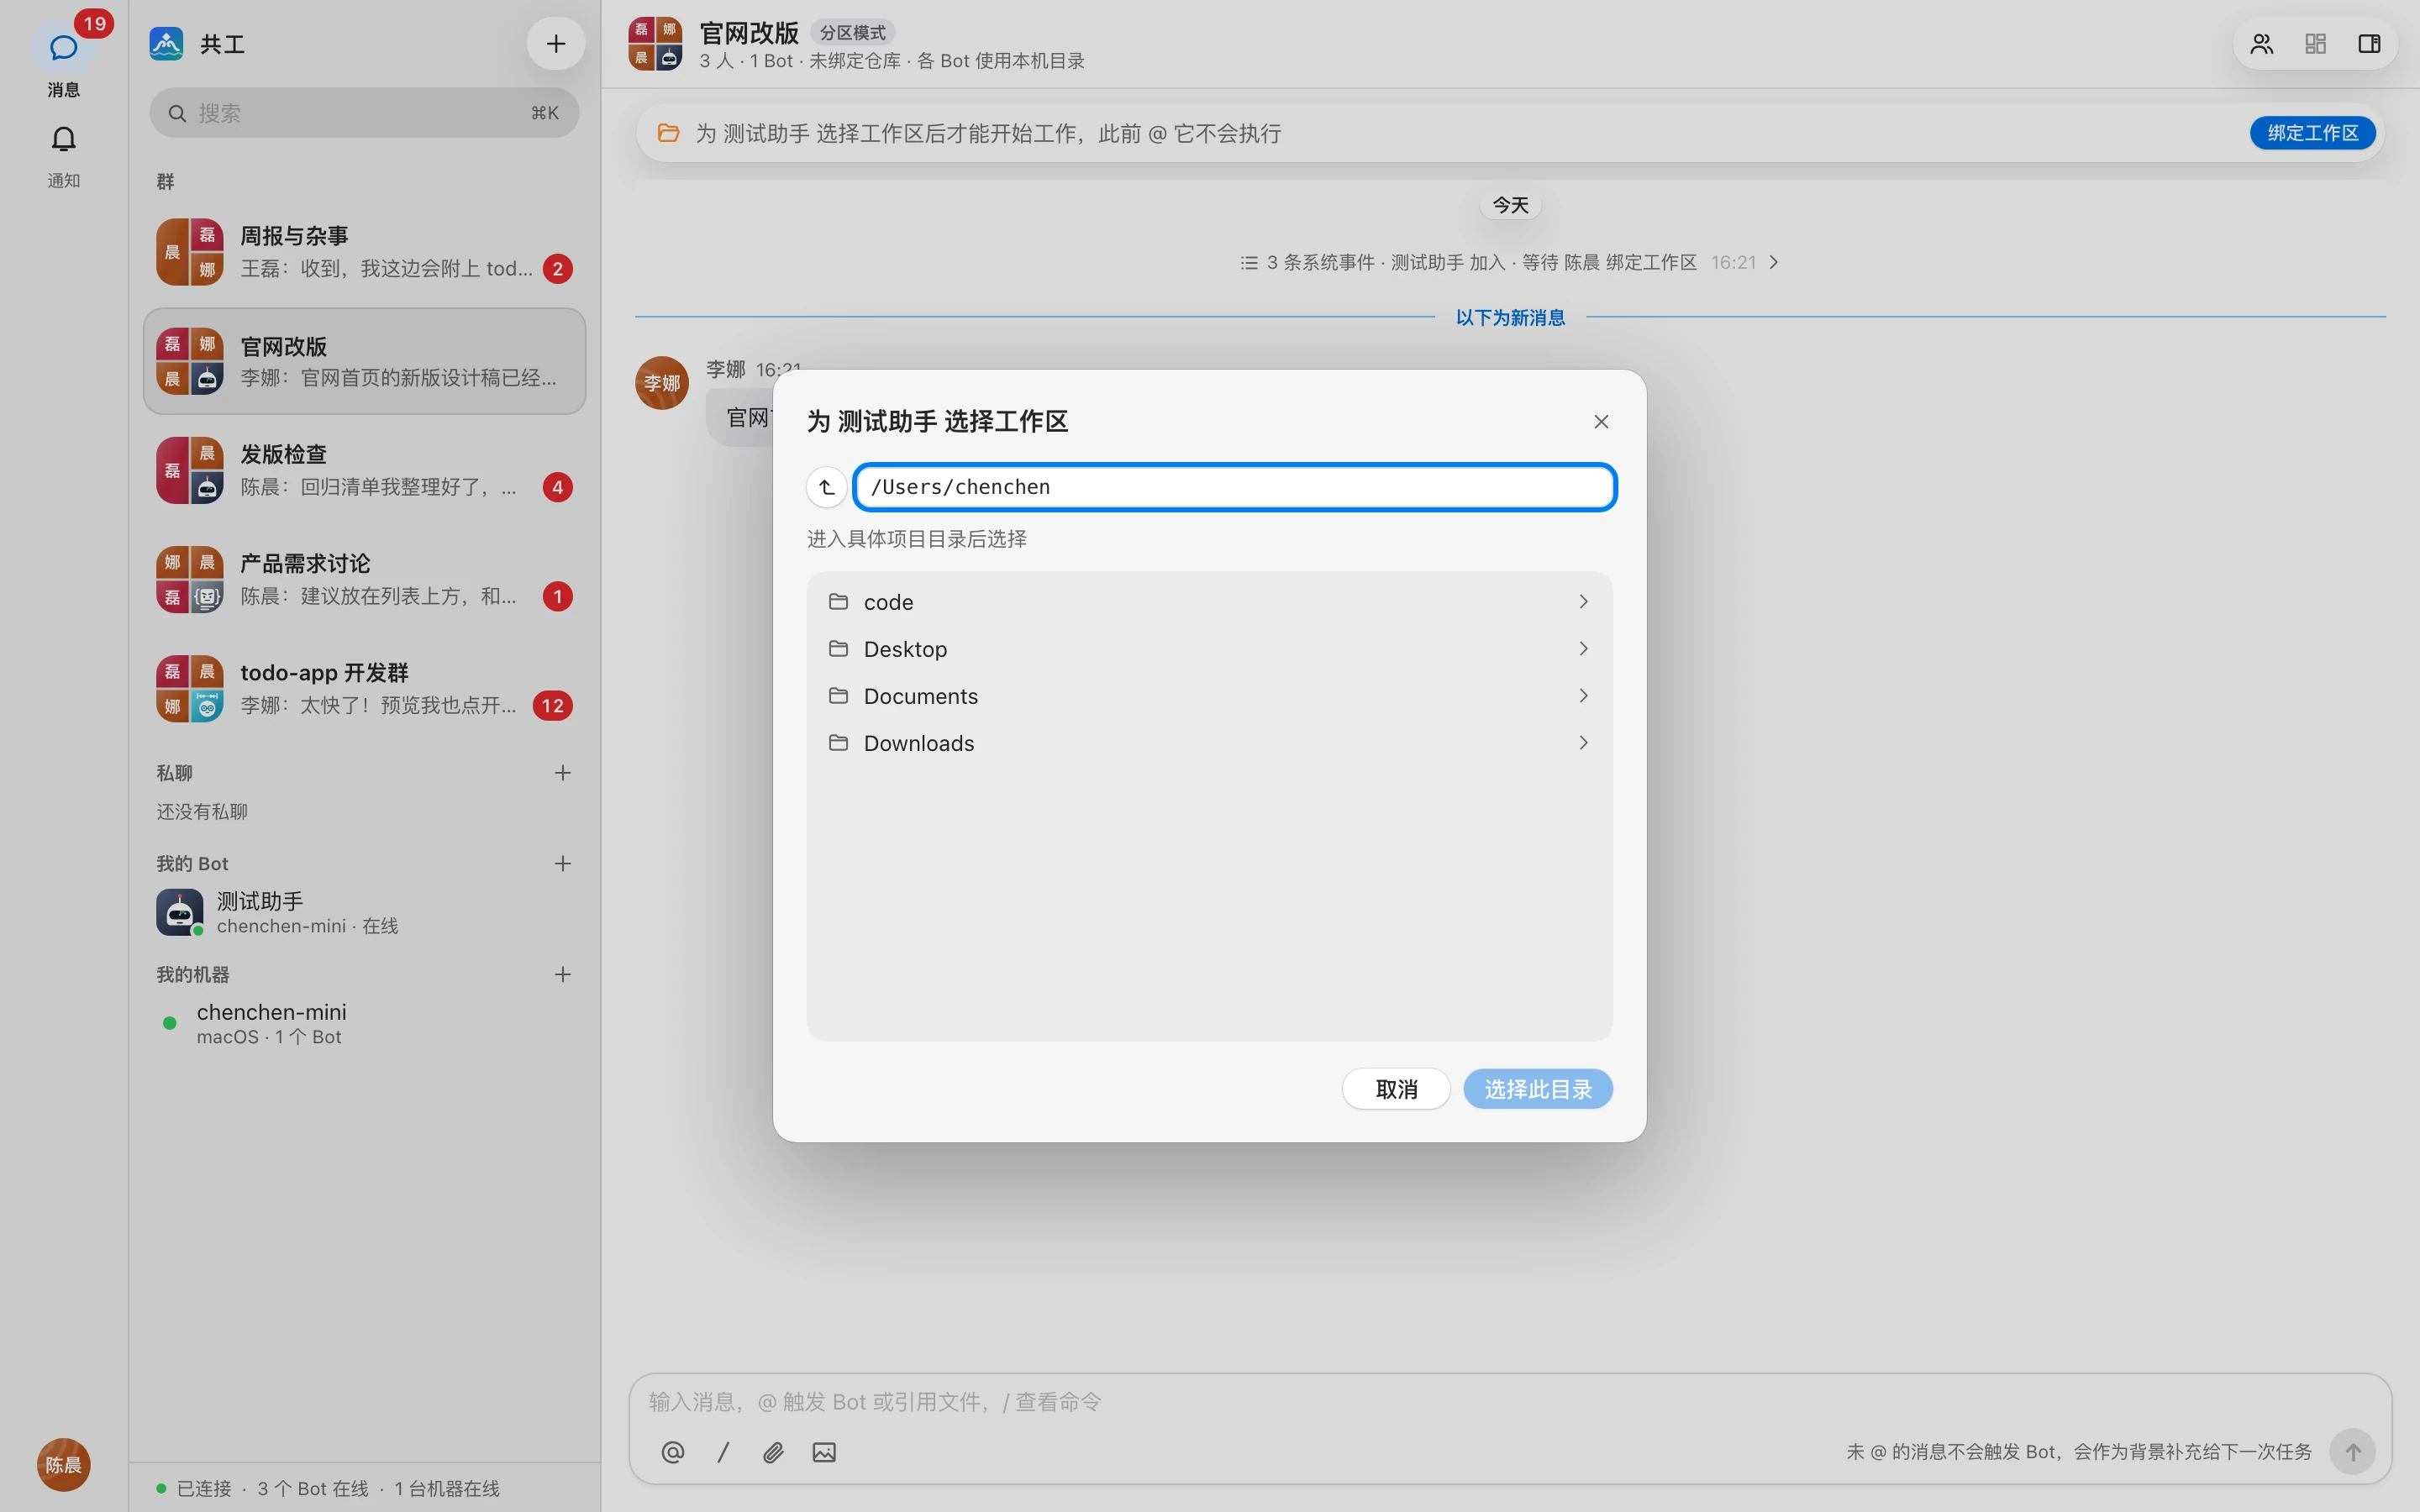Click the image upload icon in composer
Screen dimensions: 2420x1512
(x=824, y=1452)
